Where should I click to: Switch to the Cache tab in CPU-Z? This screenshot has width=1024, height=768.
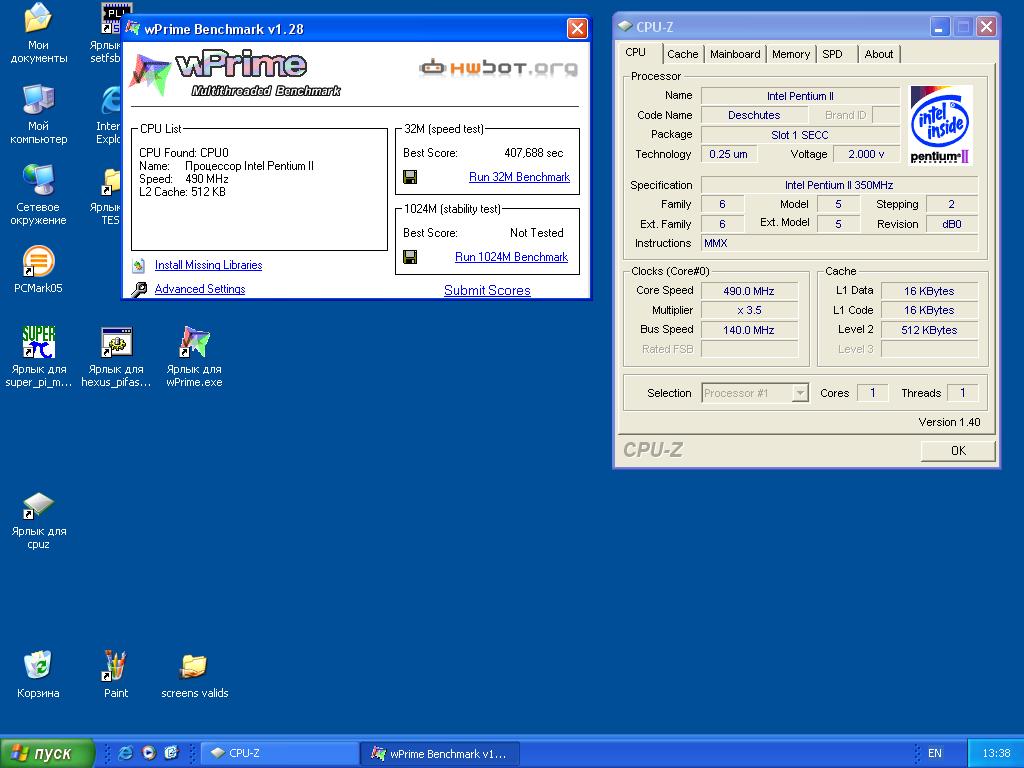[682, 54]
